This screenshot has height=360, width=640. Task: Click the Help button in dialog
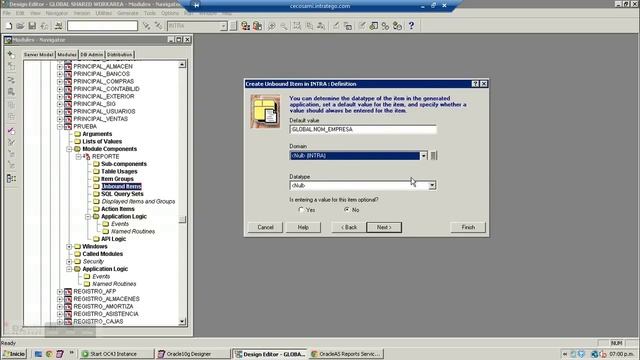point(303,227)
